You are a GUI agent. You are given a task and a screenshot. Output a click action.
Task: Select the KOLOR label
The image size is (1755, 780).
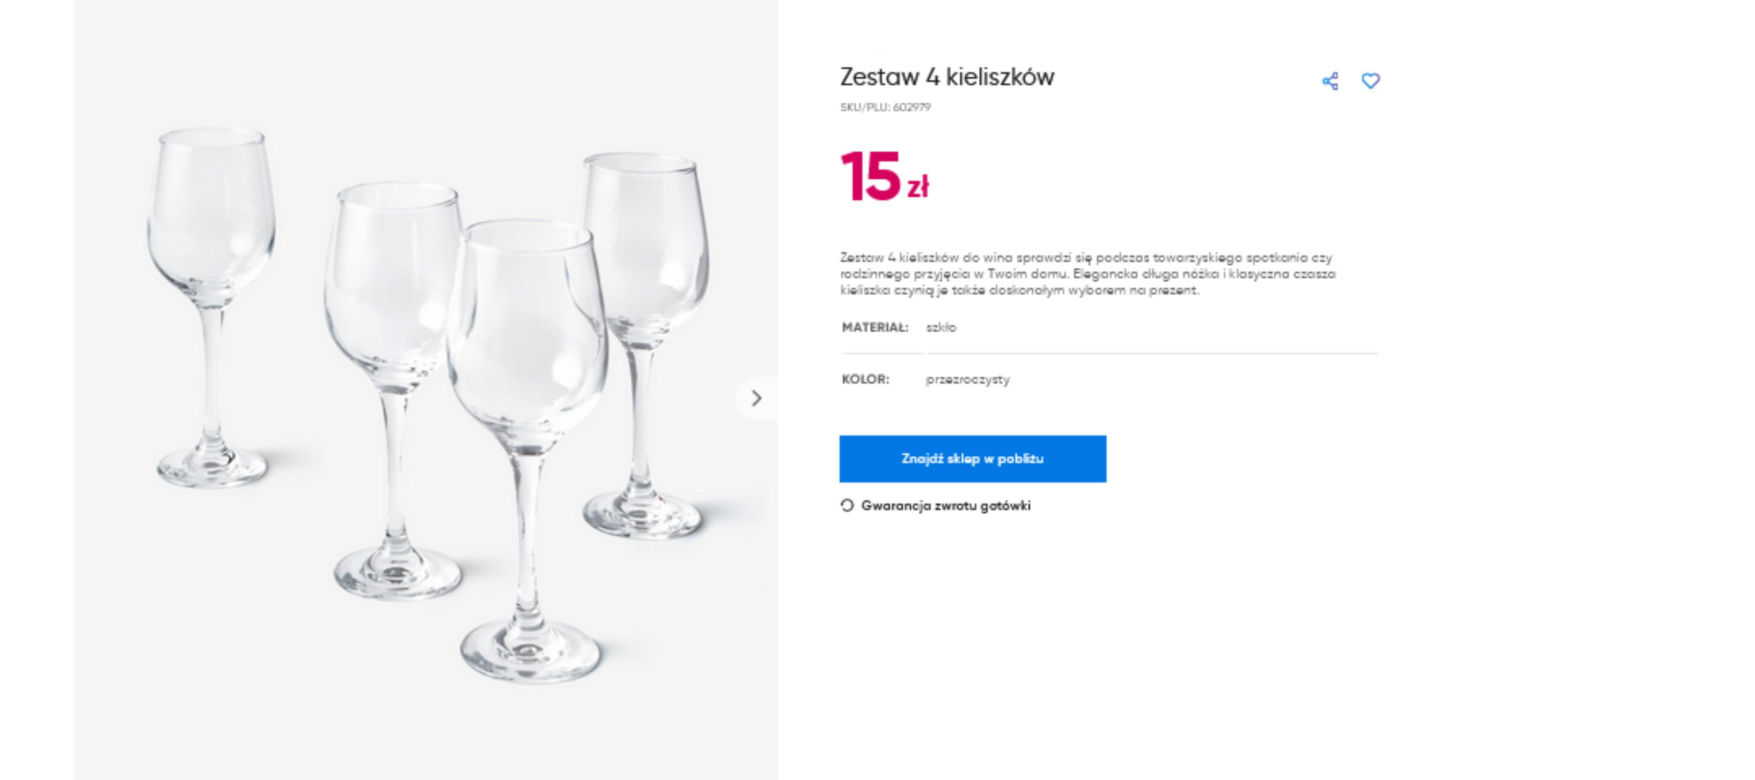tap(865, 379)
